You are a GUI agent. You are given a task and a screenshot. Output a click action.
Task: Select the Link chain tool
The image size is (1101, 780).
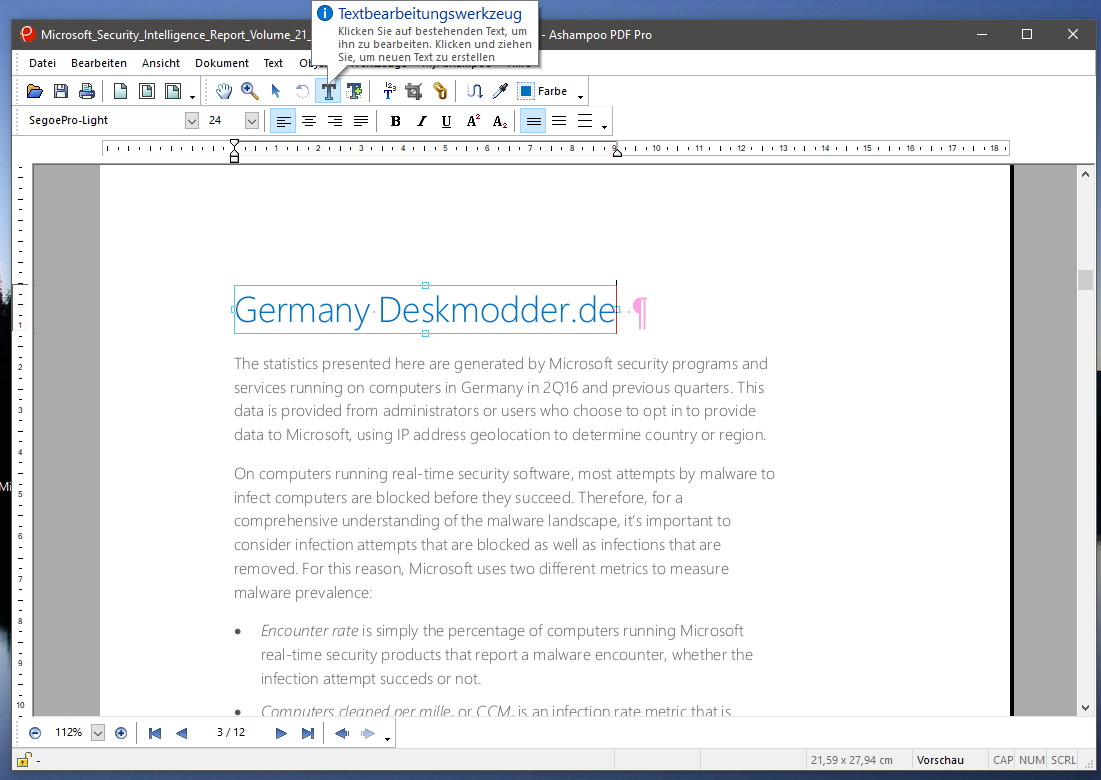tap(440, 91)
